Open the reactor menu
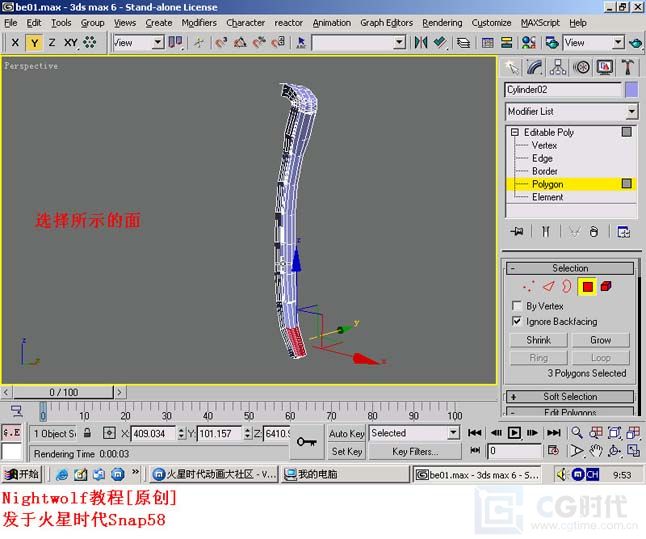Screen dimensions: 646x539 (x=288, y=23)
